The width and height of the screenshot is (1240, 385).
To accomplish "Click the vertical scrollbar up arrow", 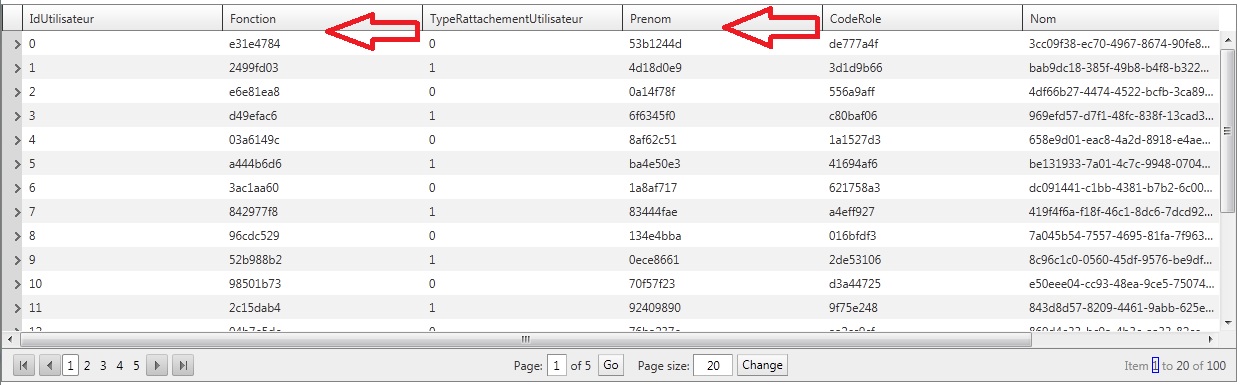I will (x=1229, y=40).
